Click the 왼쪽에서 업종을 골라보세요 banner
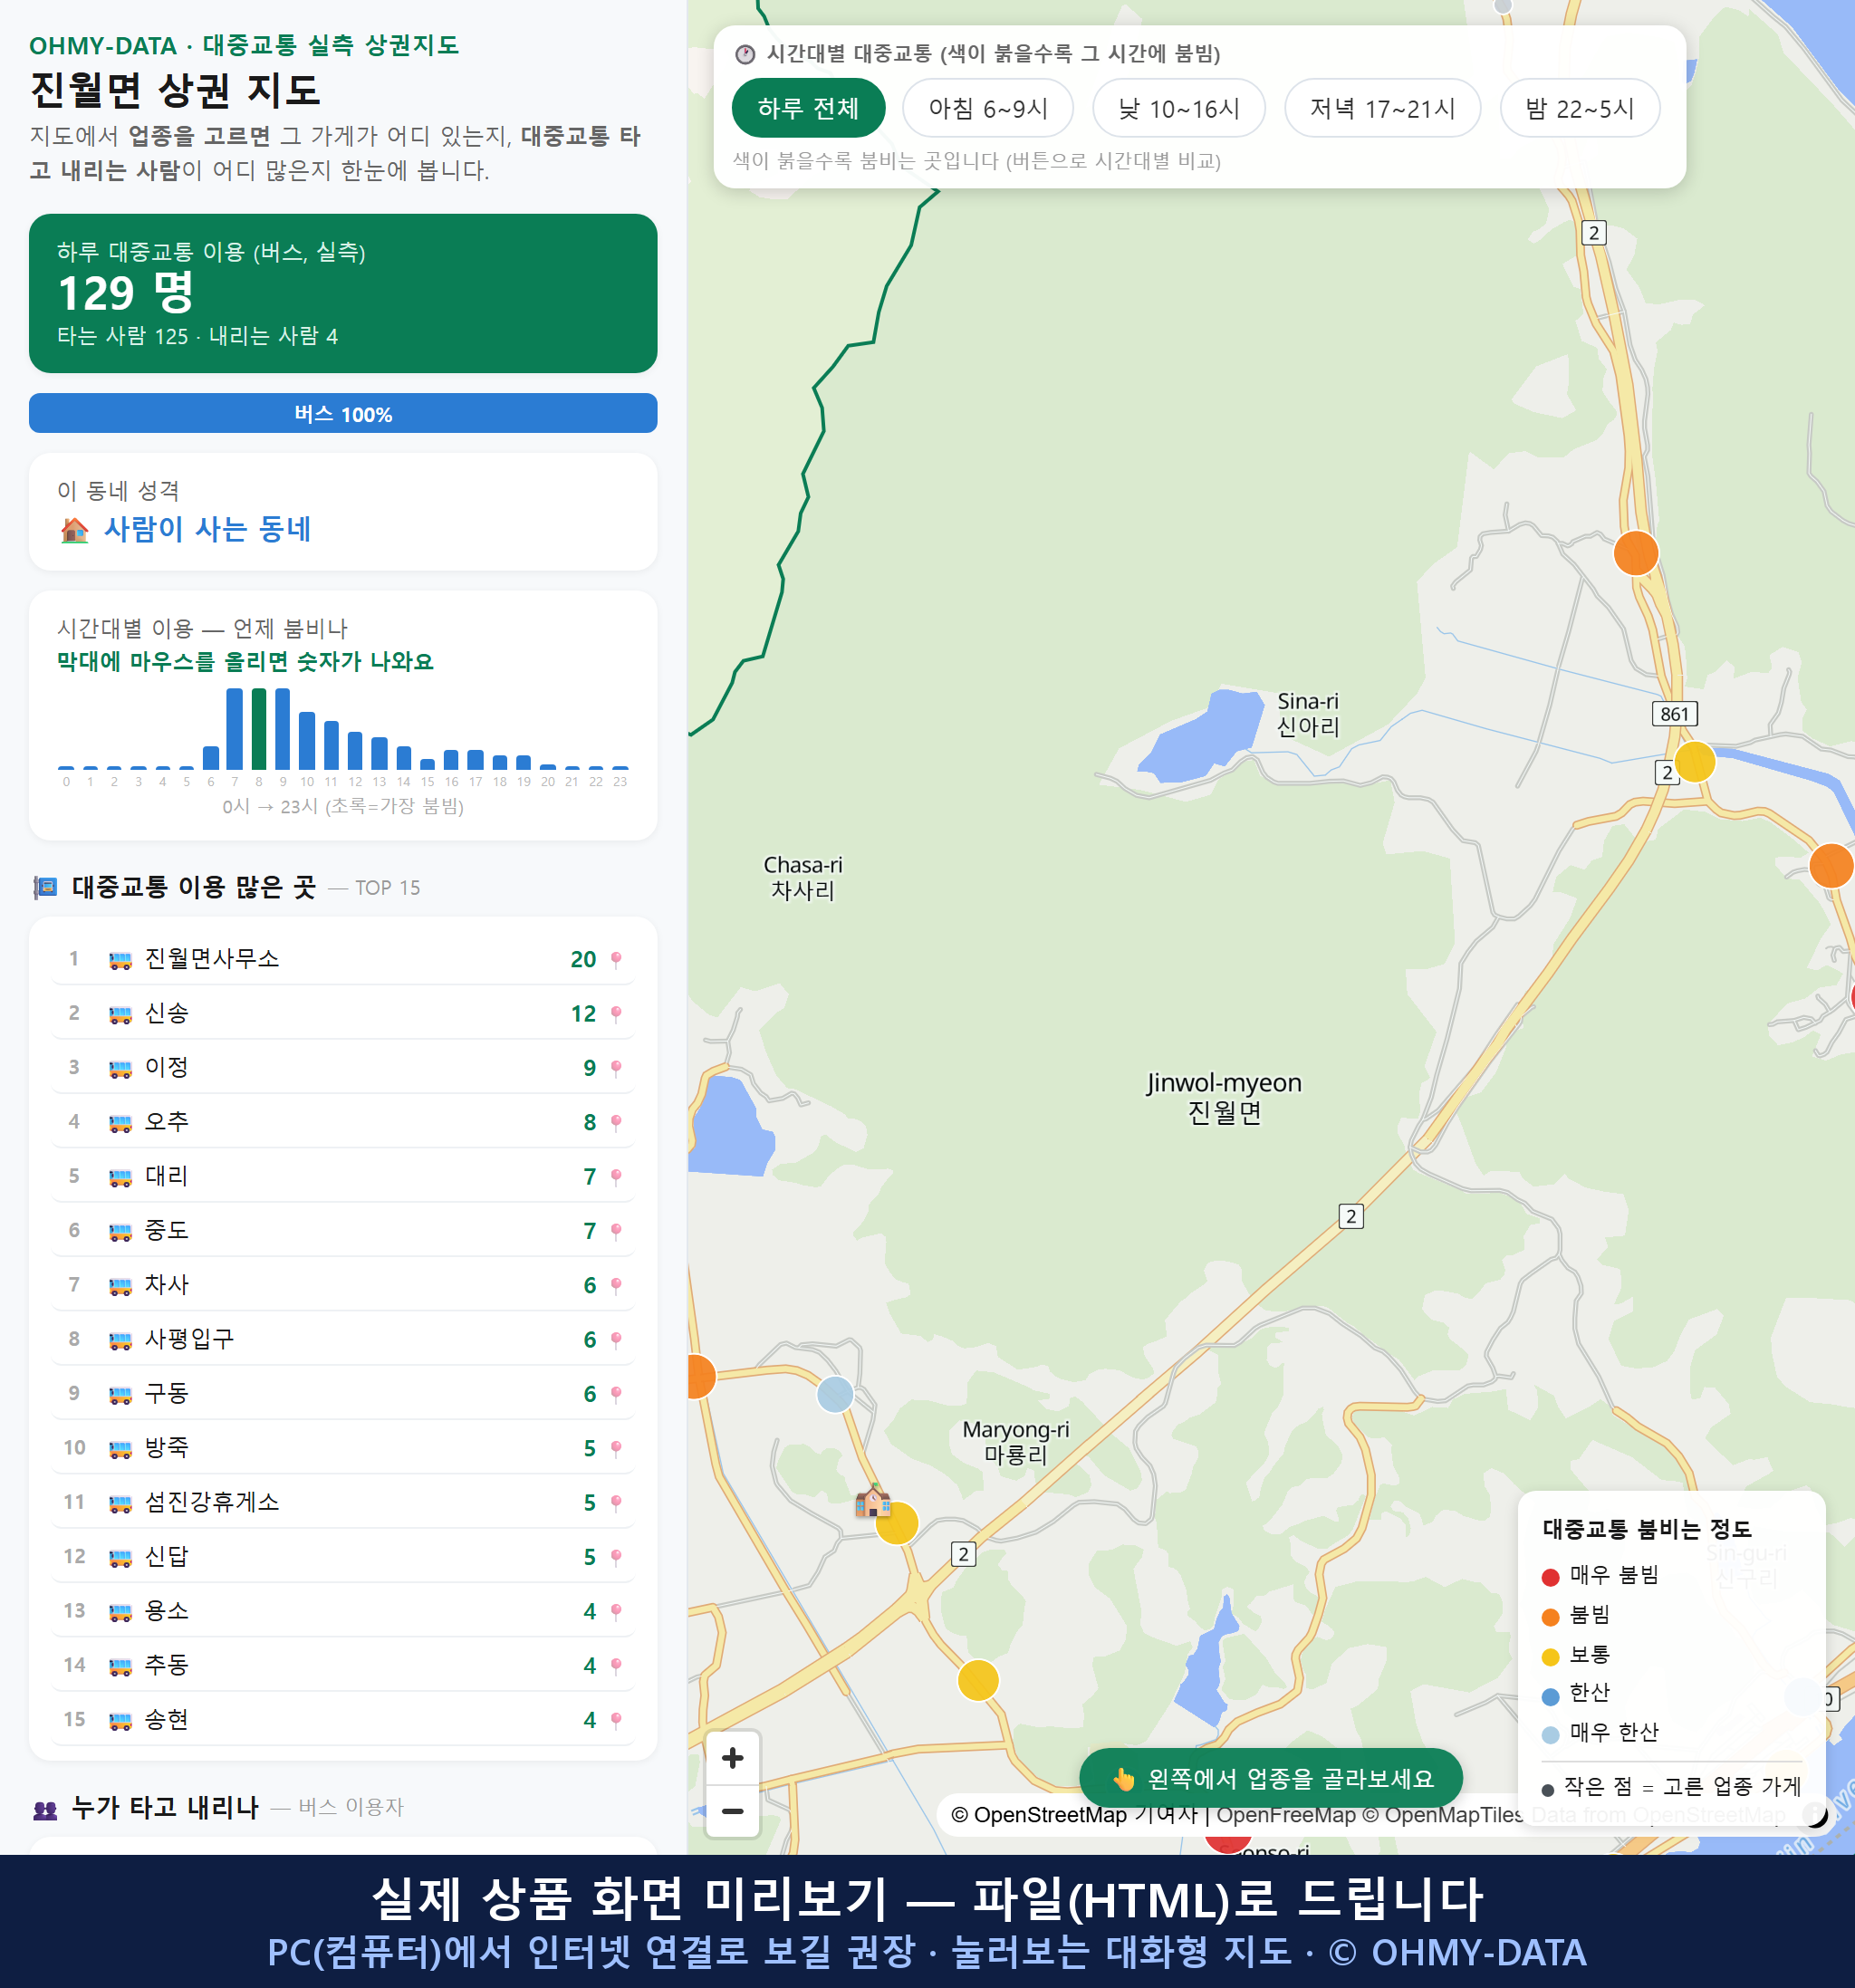Image resolution: width=1855 pixels, height=1988 pixels. tap(1271, 1779)
